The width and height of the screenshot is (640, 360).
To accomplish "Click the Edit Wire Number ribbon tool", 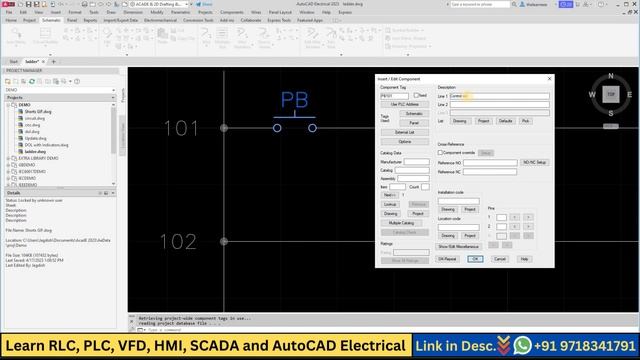I will coord(312,38).
